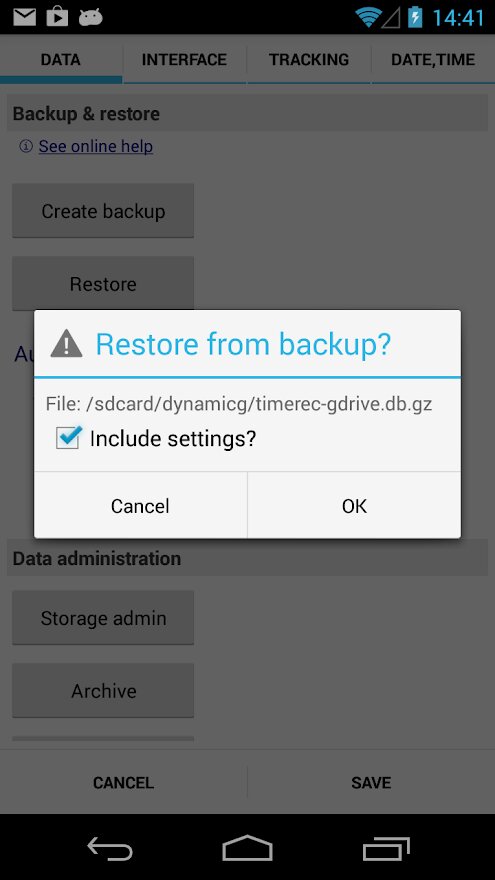Uncheck the Include settings checkbox
The width and height of the screenshot is (495, 880).
point(68,438)
